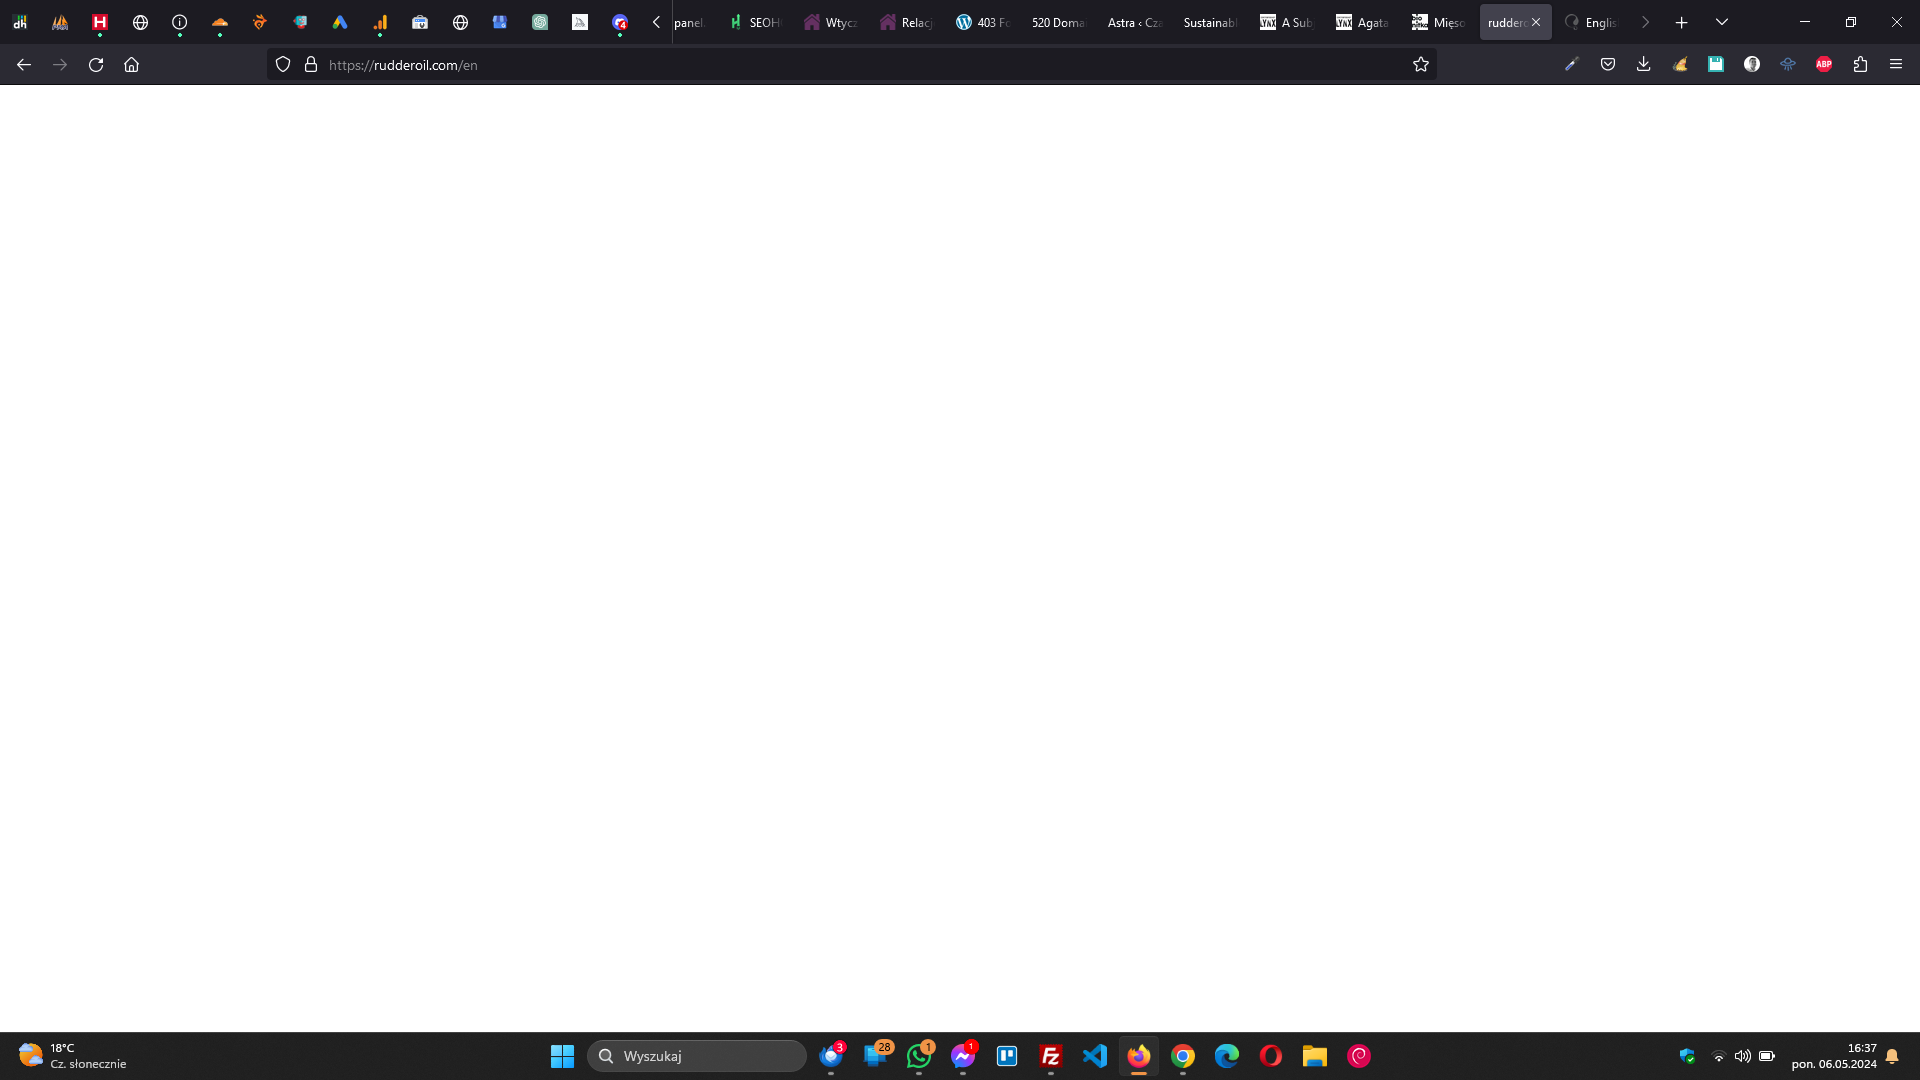
Task: Open WhatsApp from the taskbar
Action: coord(919,1056)
